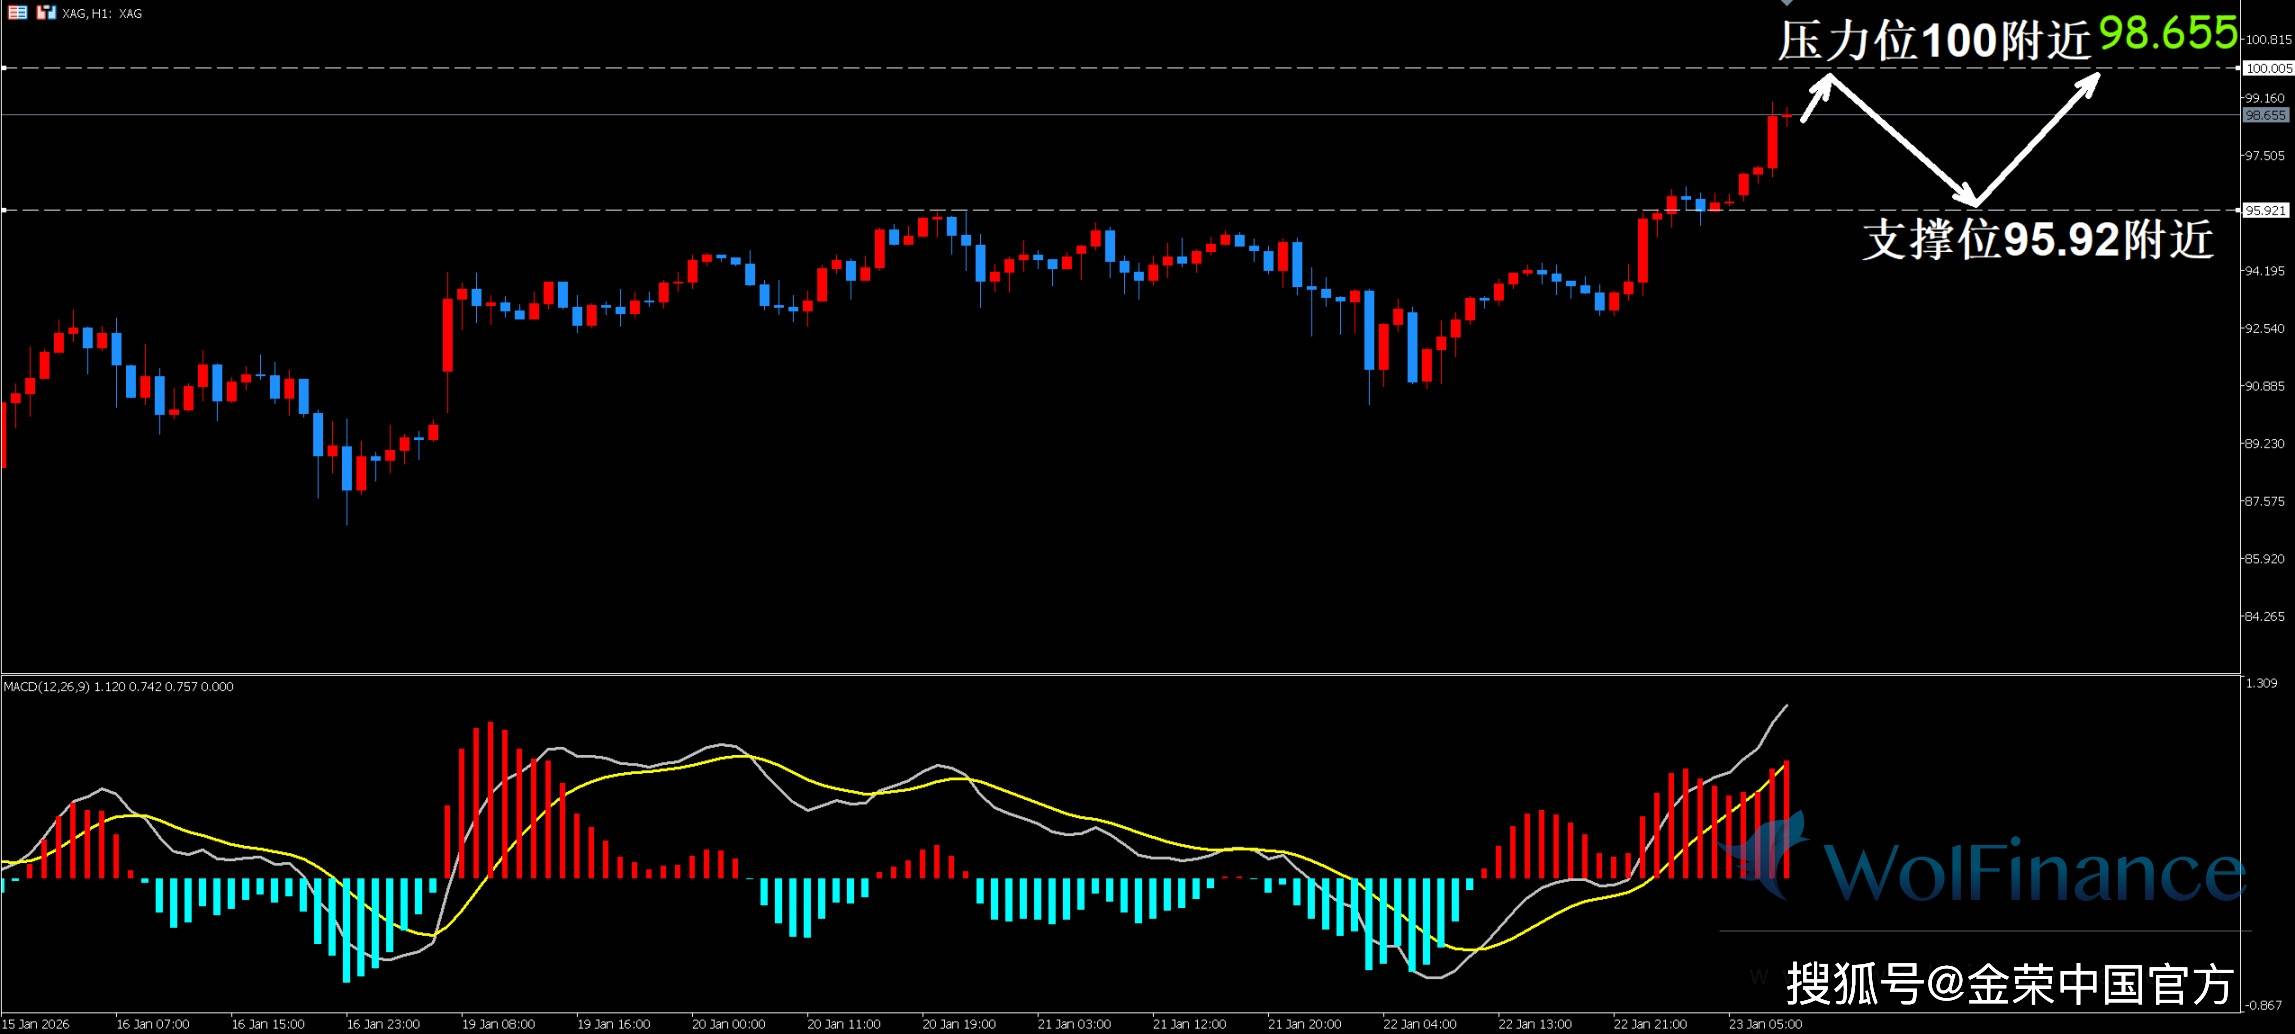This screenshot has width=2295, height=1034.
Task: Click the 22 Jan 04:00 time label
Action: tap(1419, 1024)
